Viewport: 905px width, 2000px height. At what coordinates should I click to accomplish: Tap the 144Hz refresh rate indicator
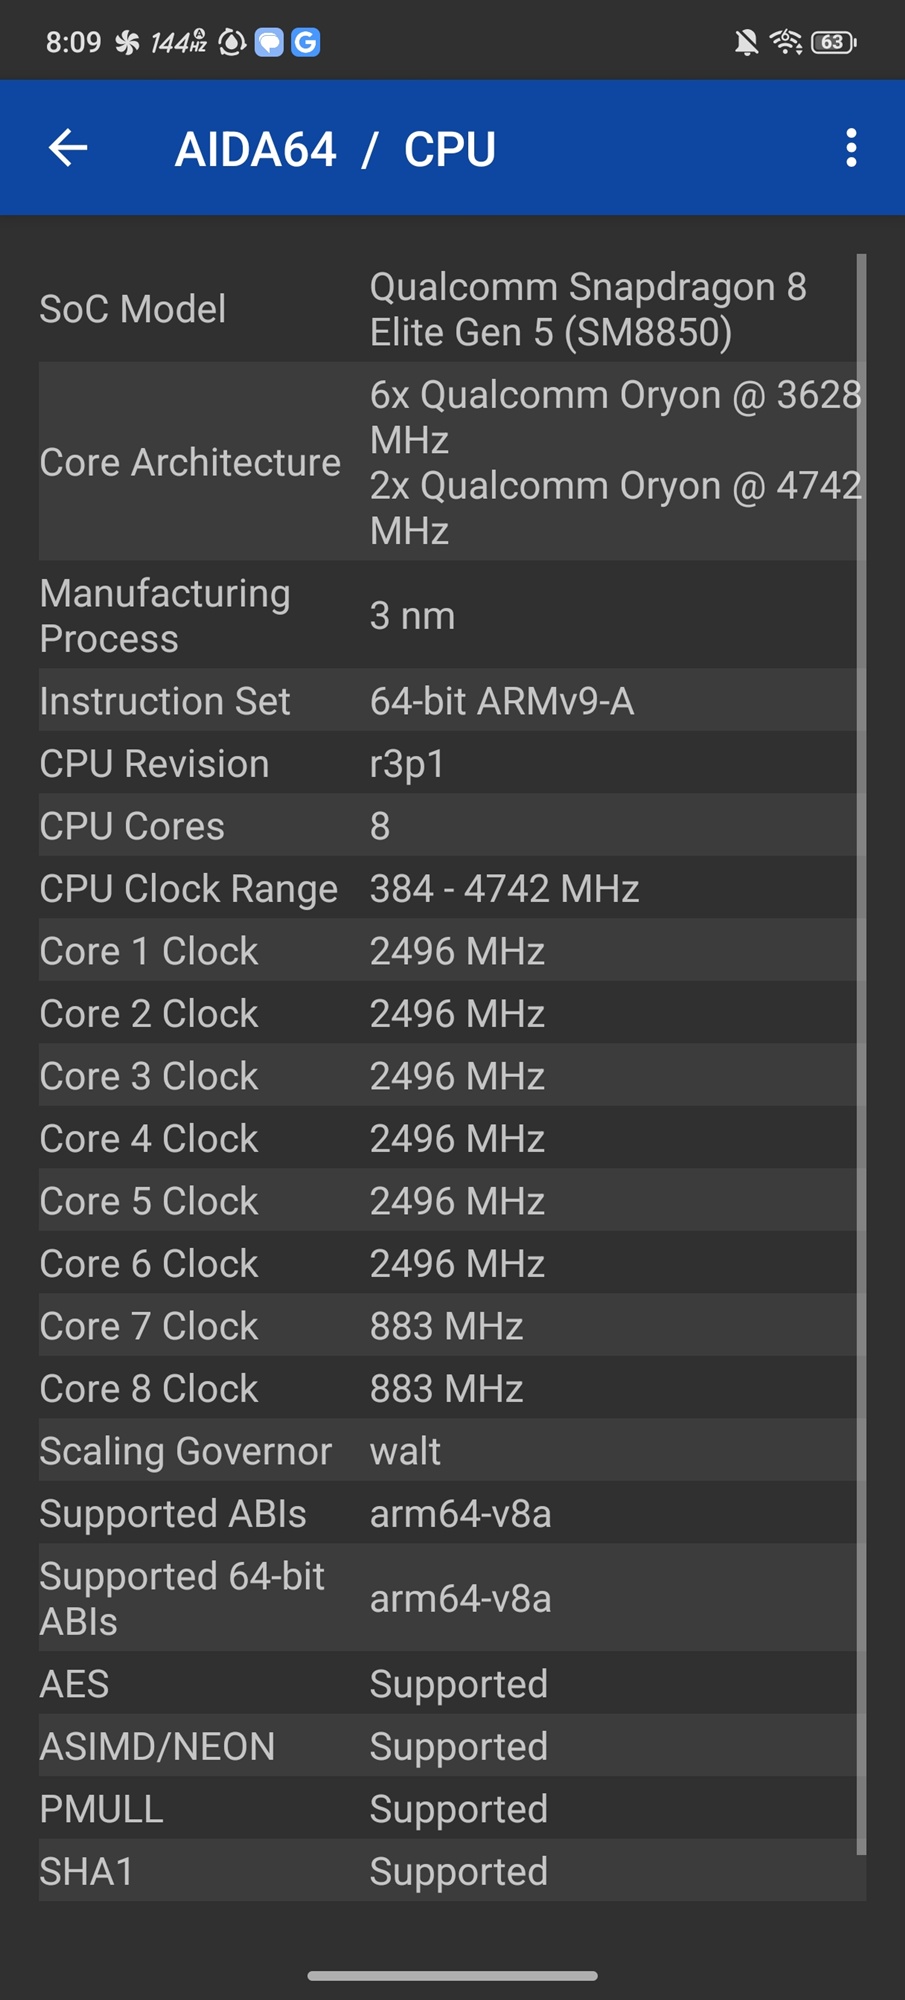click(178, 42)
